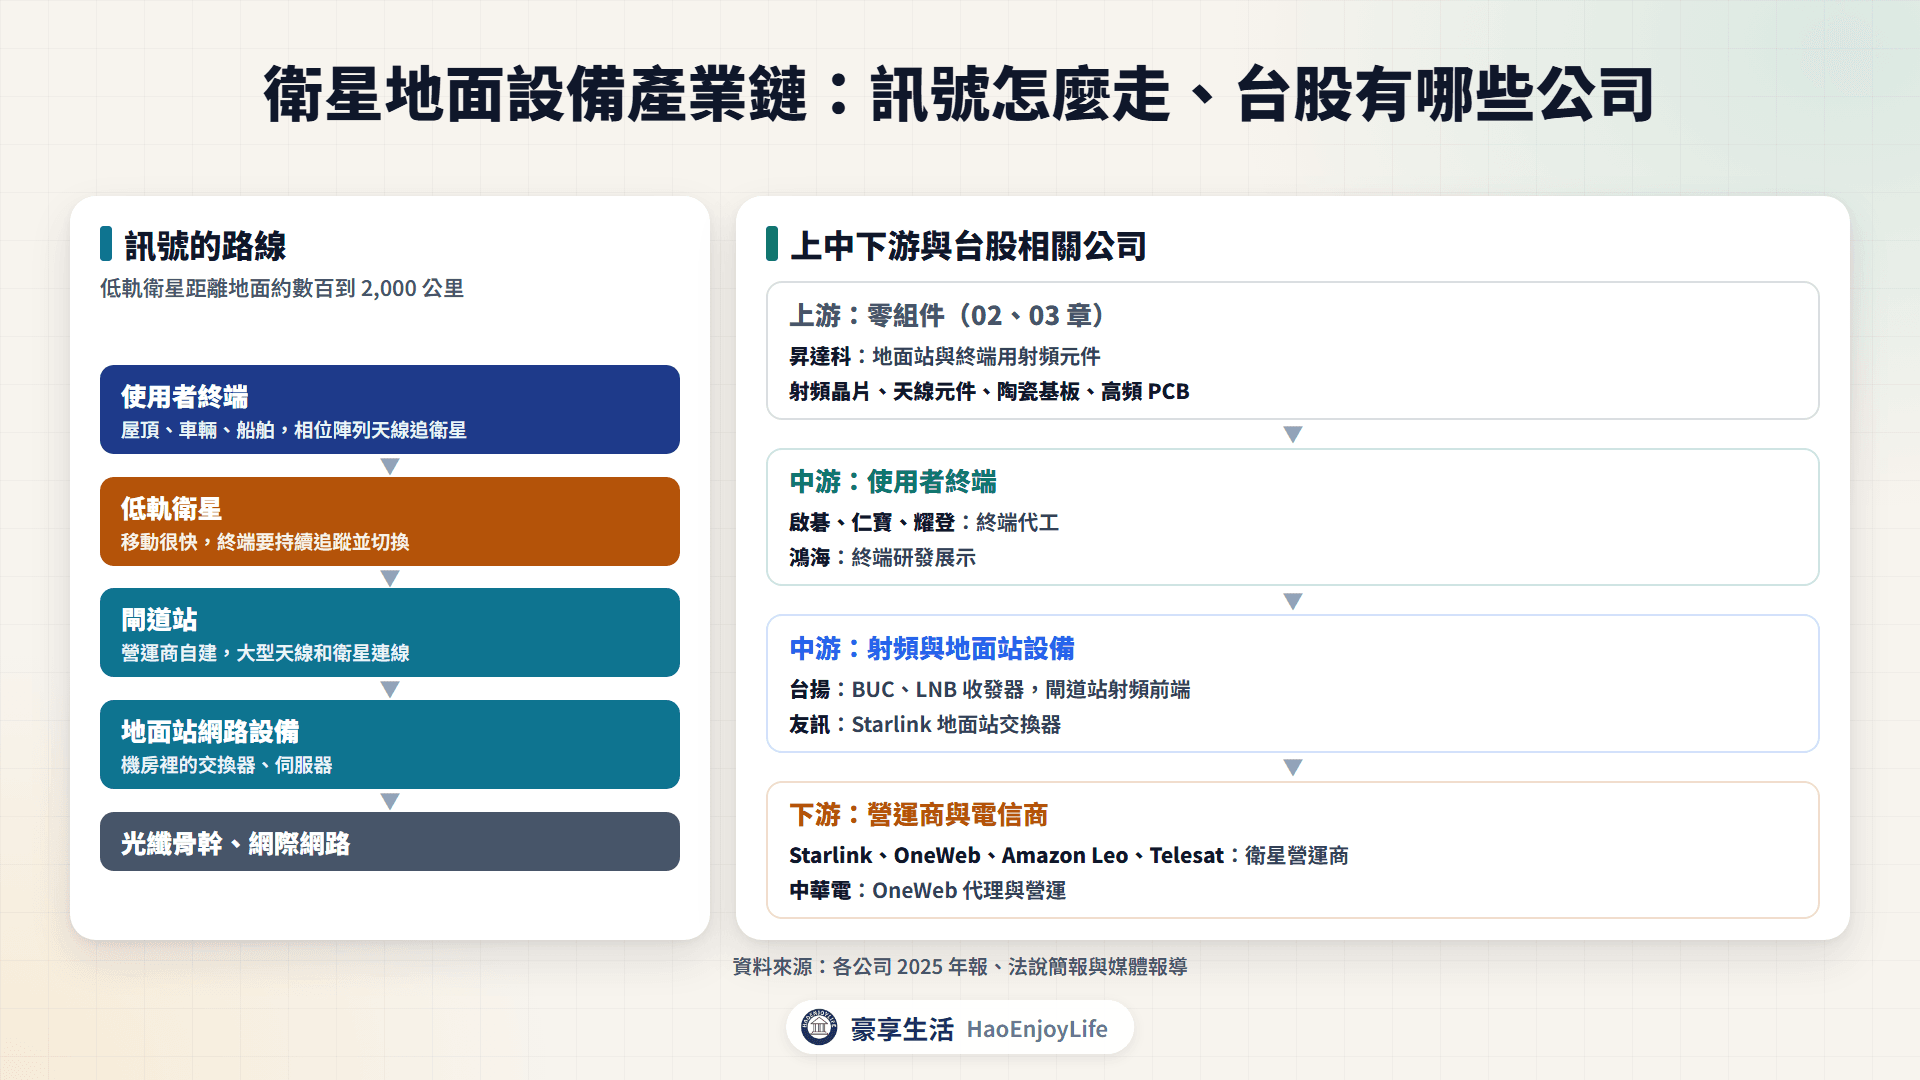Click the 光纖骨幹、網際網路 gray card
This screenshot has height=1080, width=1920.
coord(390,841)
